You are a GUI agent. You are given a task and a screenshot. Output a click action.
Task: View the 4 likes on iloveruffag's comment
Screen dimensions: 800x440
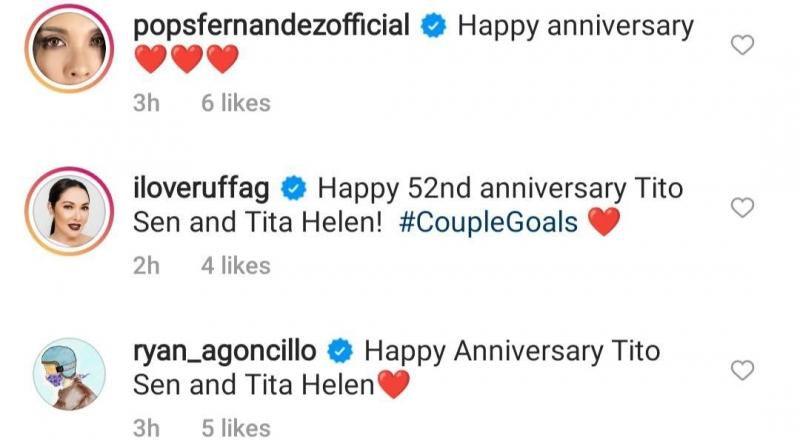tap(236, 265)
